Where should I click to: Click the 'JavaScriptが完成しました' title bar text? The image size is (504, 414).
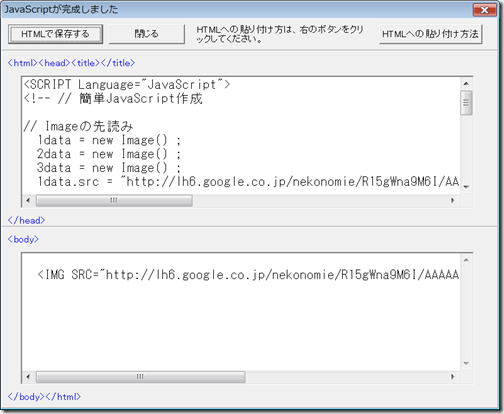pos(61,10)
